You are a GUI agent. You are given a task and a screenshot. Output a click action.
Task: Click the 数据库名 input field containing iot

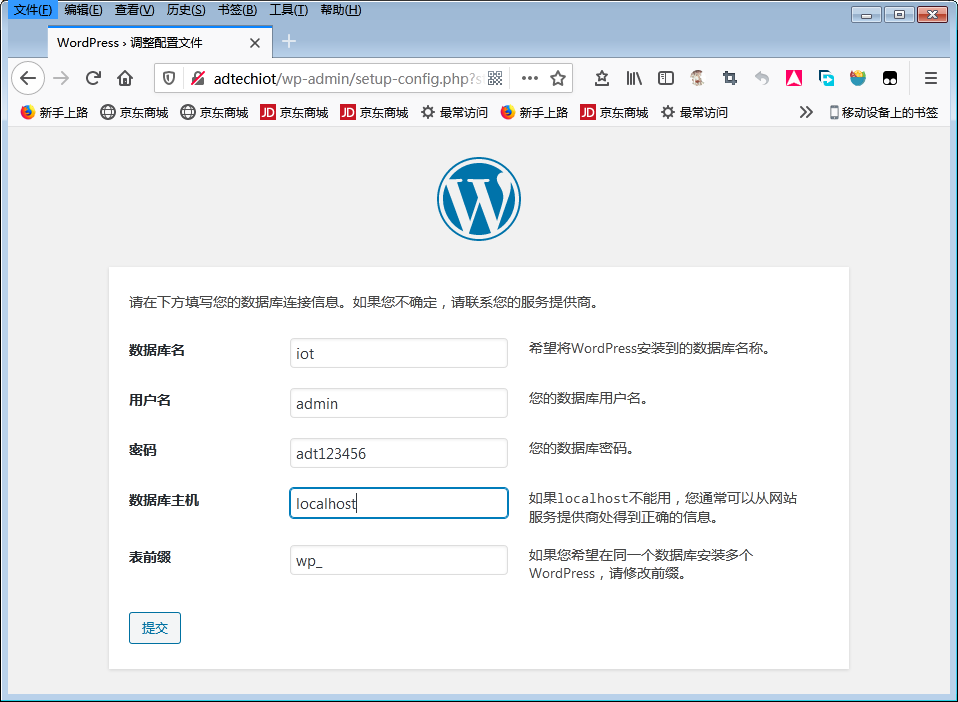coord(399,353)
